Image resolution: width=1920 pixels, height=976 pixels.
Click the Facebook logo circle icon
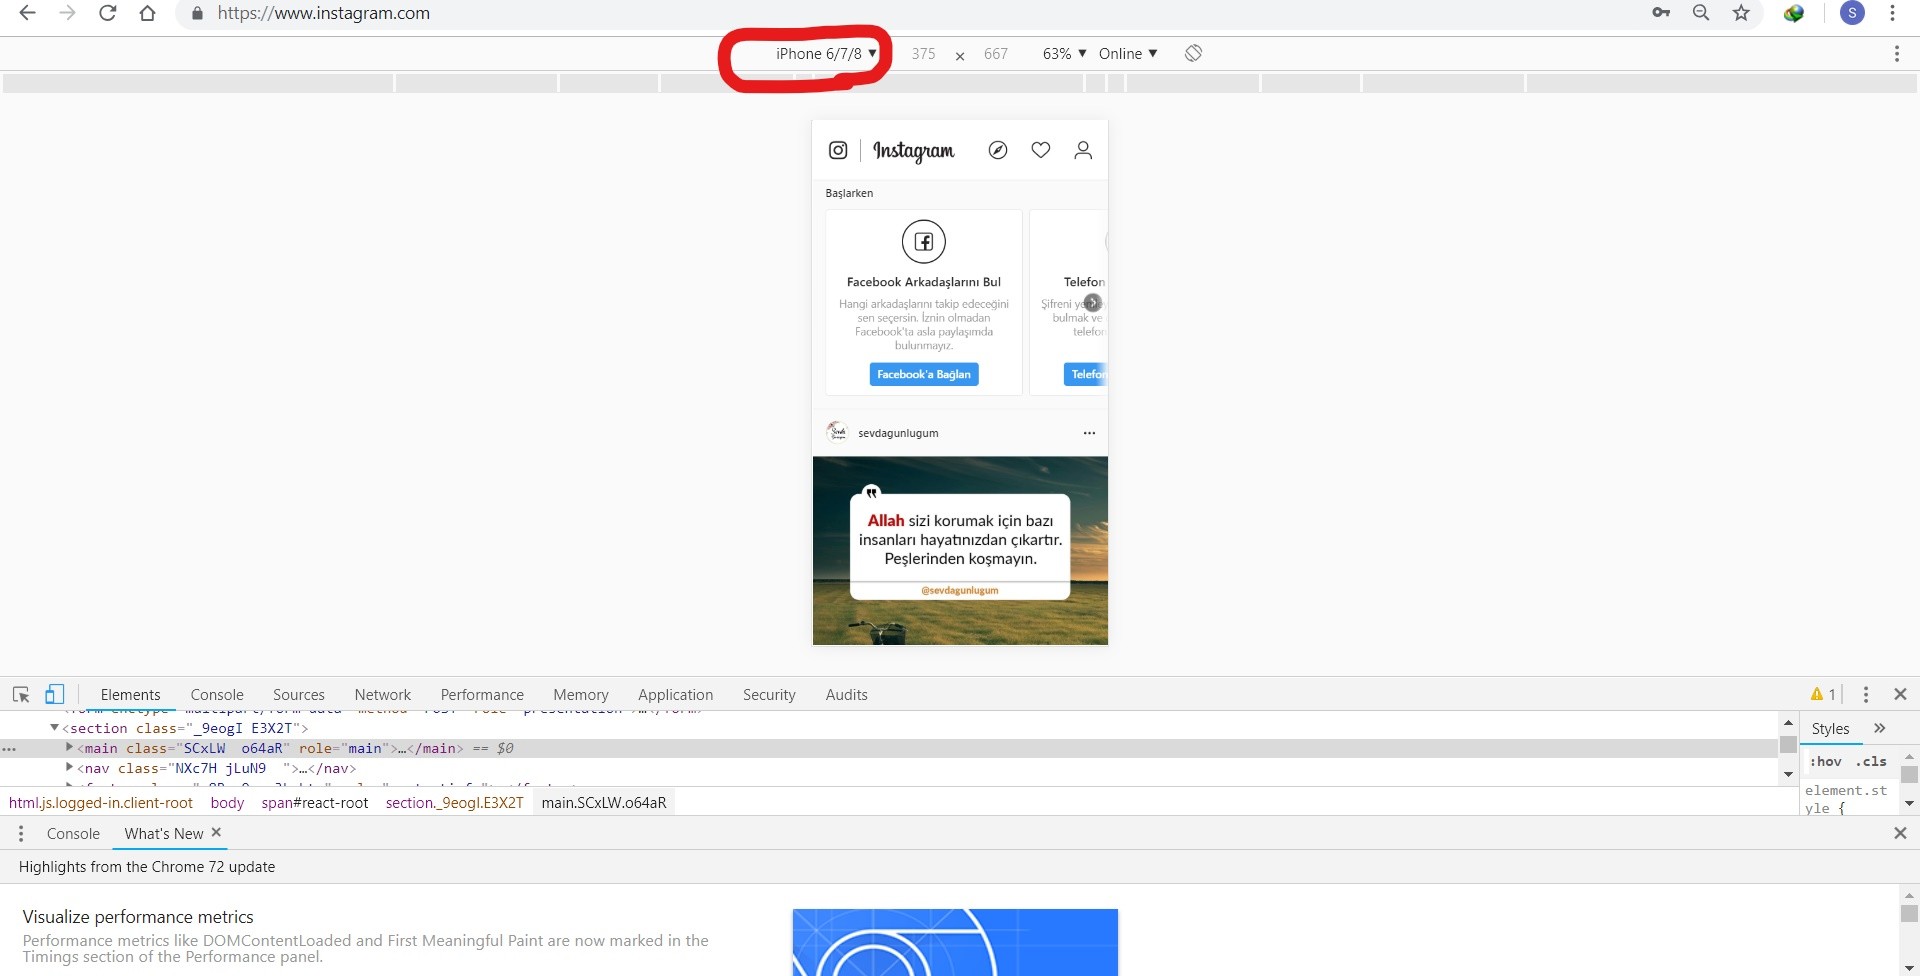click(924, 241)
